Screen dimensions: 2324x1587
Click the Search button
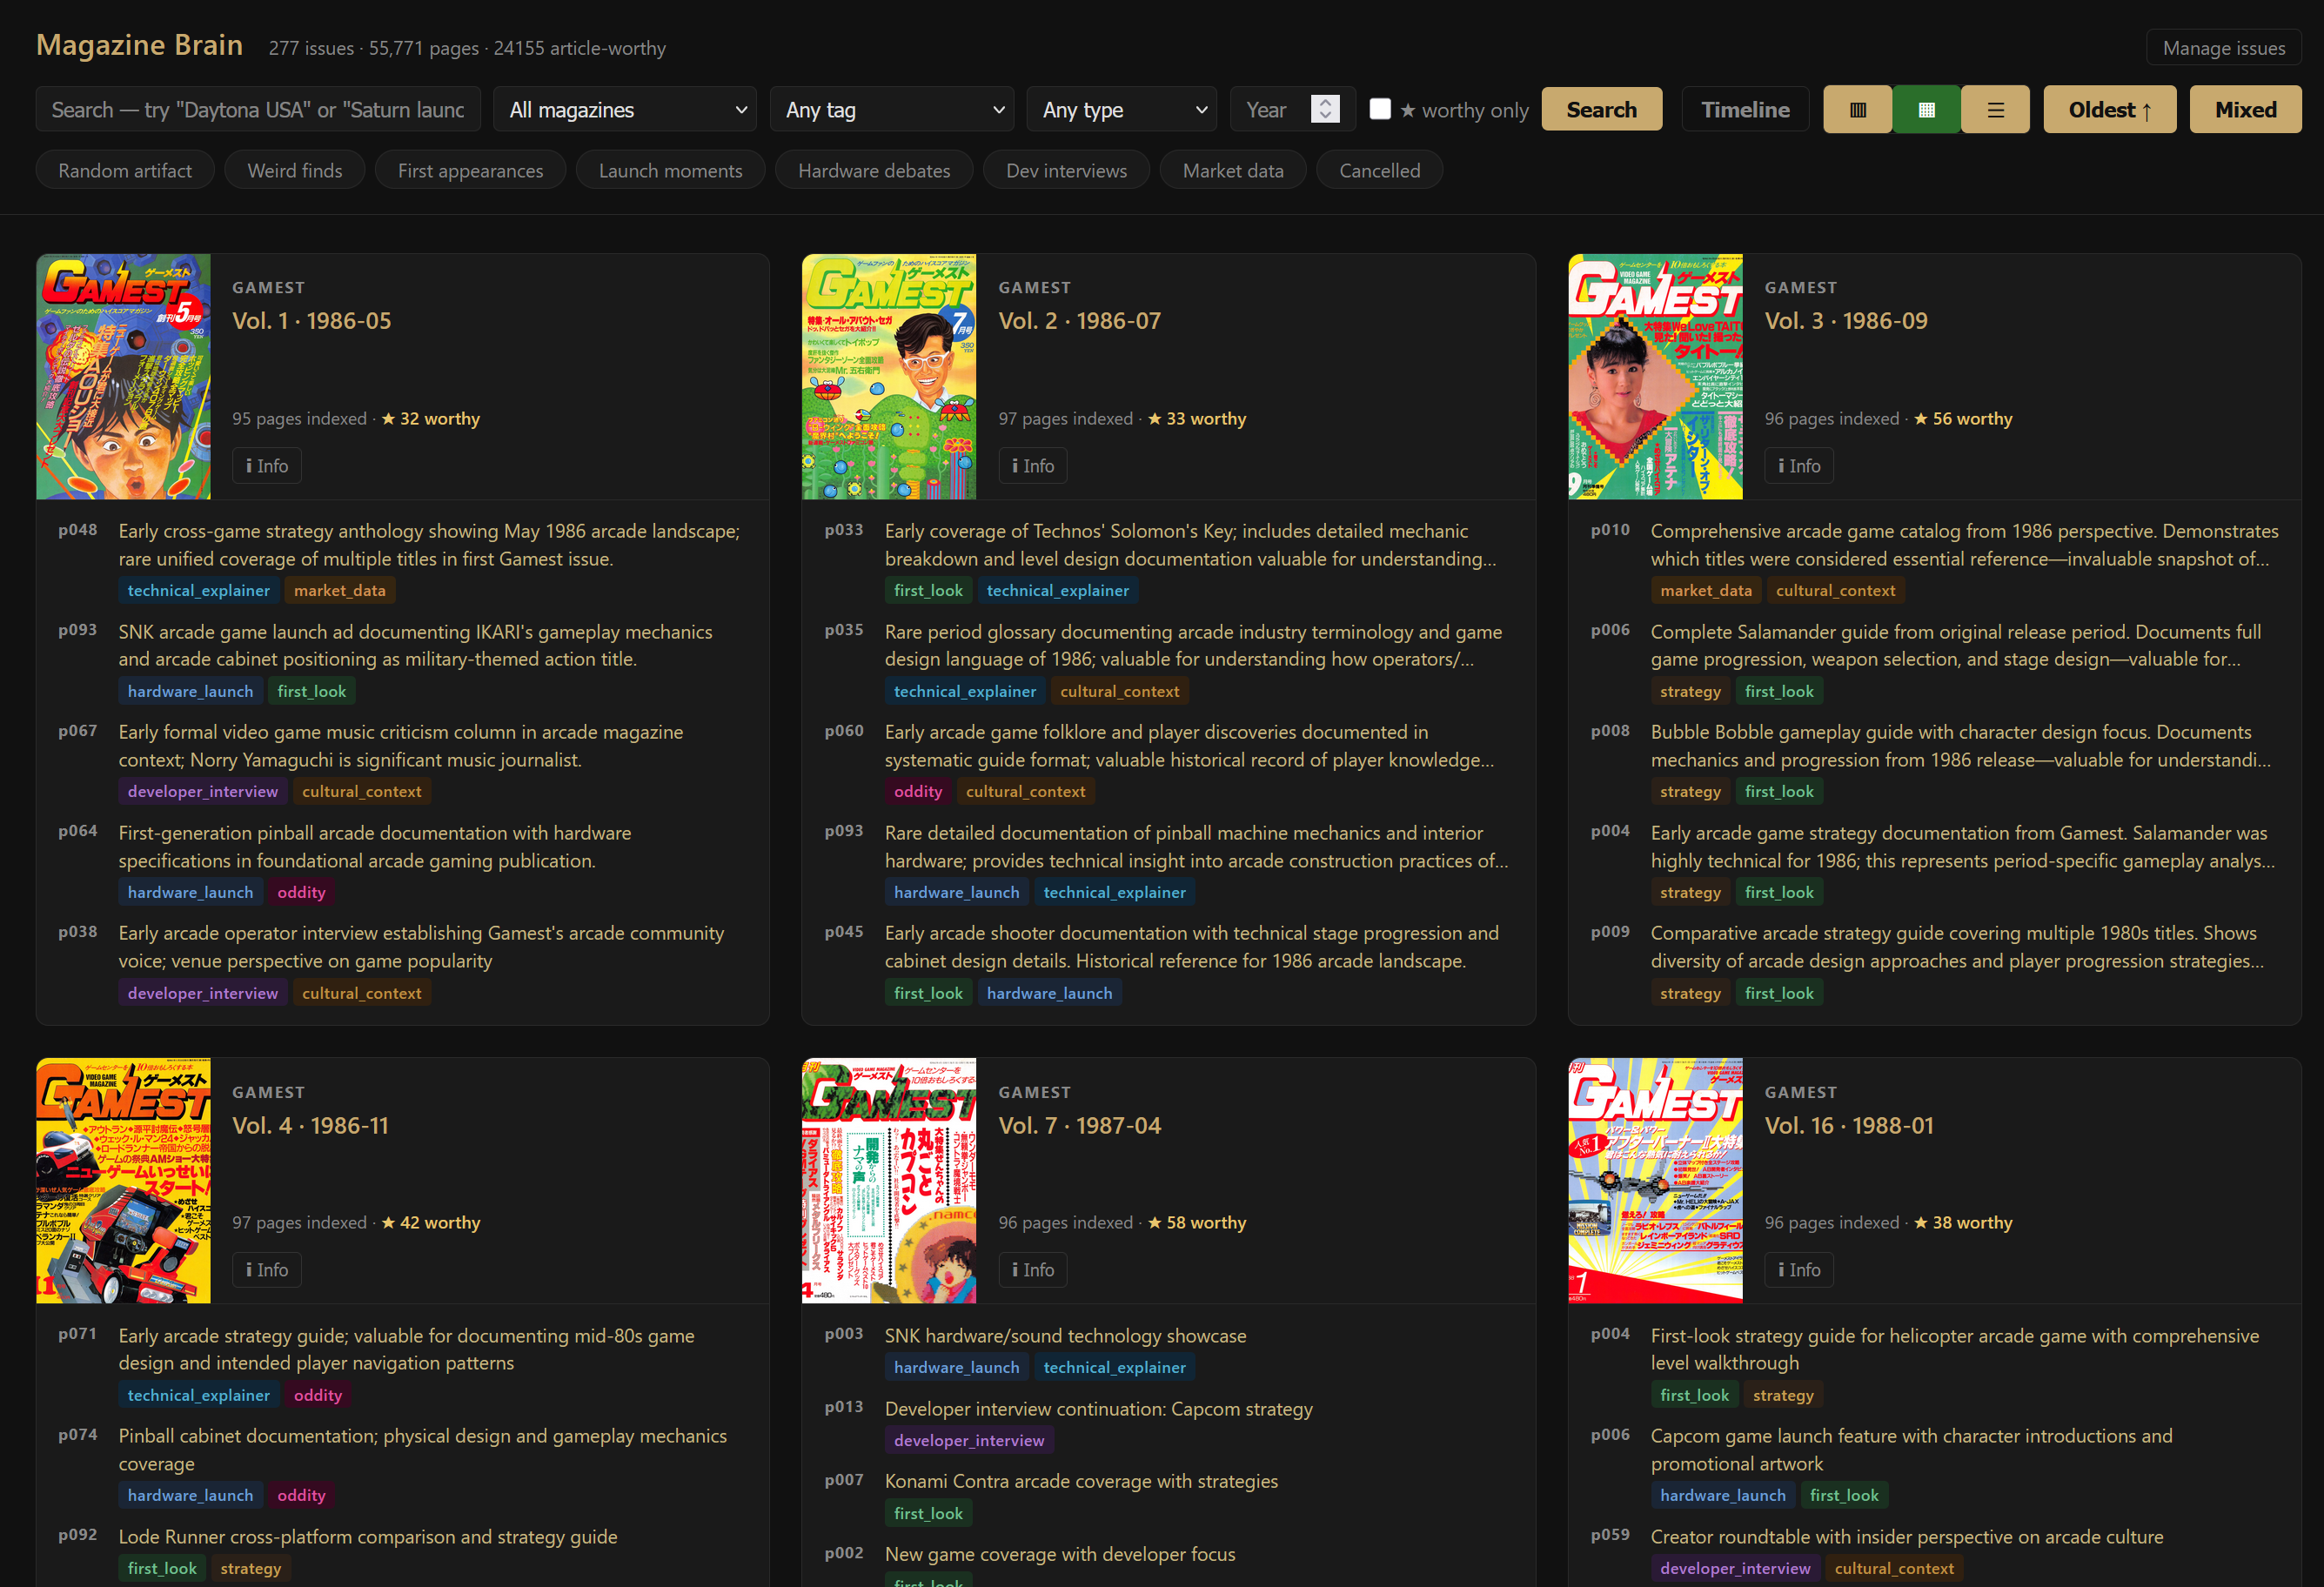tap(1601, 110)
